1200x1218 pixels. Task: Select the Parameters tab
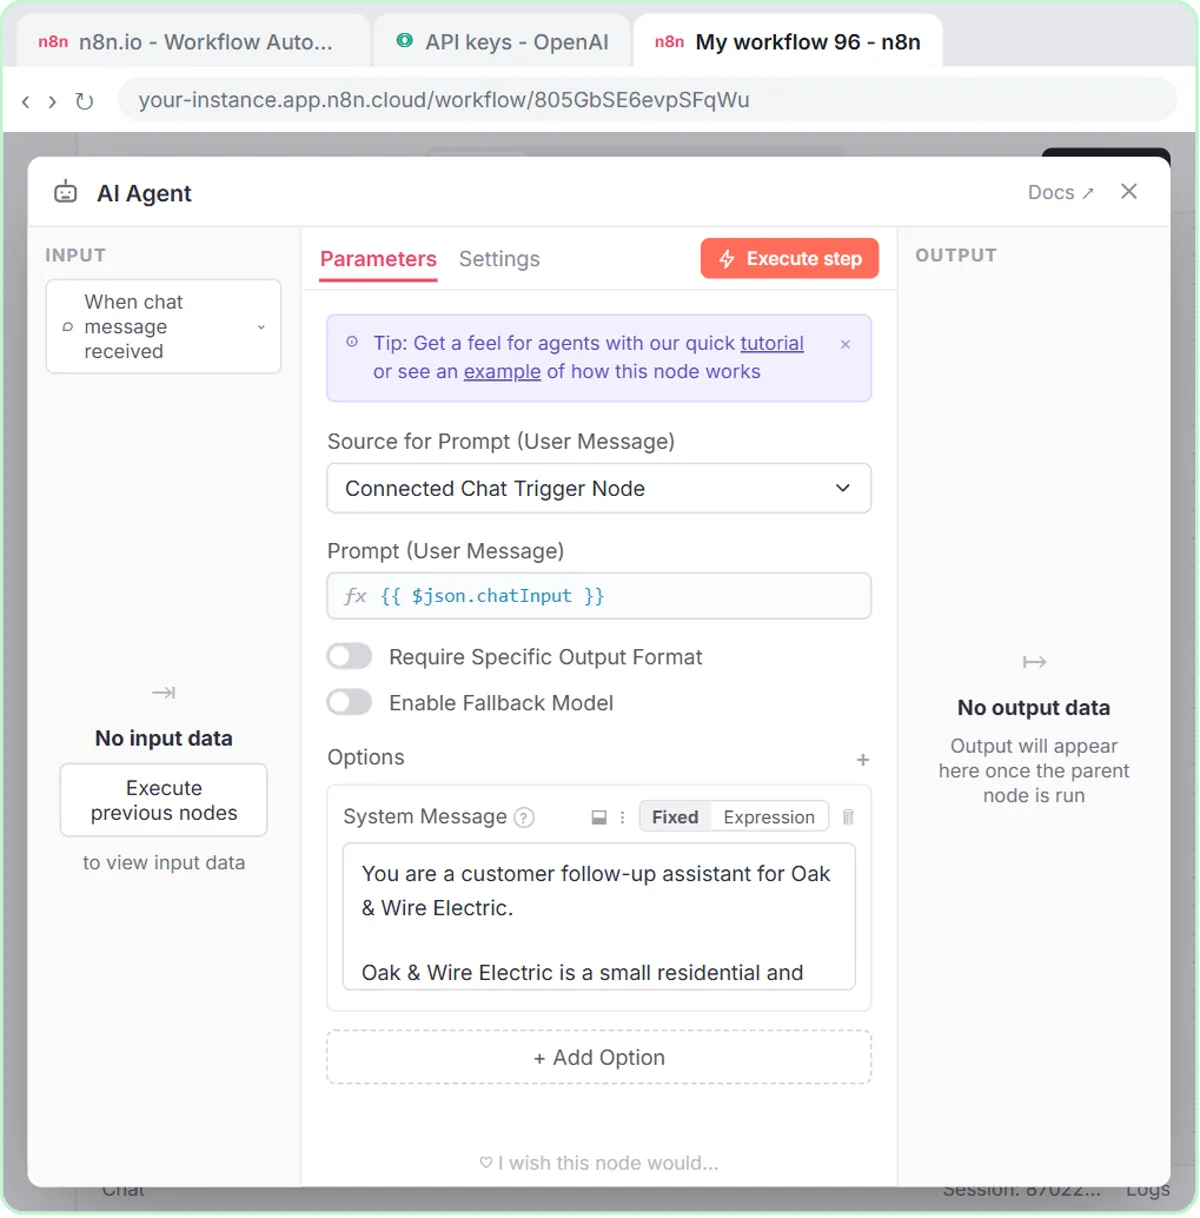tap(378, 259)
